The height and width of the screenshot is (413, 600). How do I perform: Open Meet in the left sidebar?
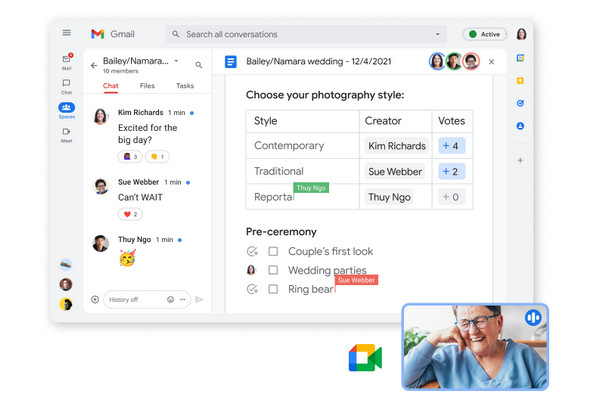click(x=67, y=135)
